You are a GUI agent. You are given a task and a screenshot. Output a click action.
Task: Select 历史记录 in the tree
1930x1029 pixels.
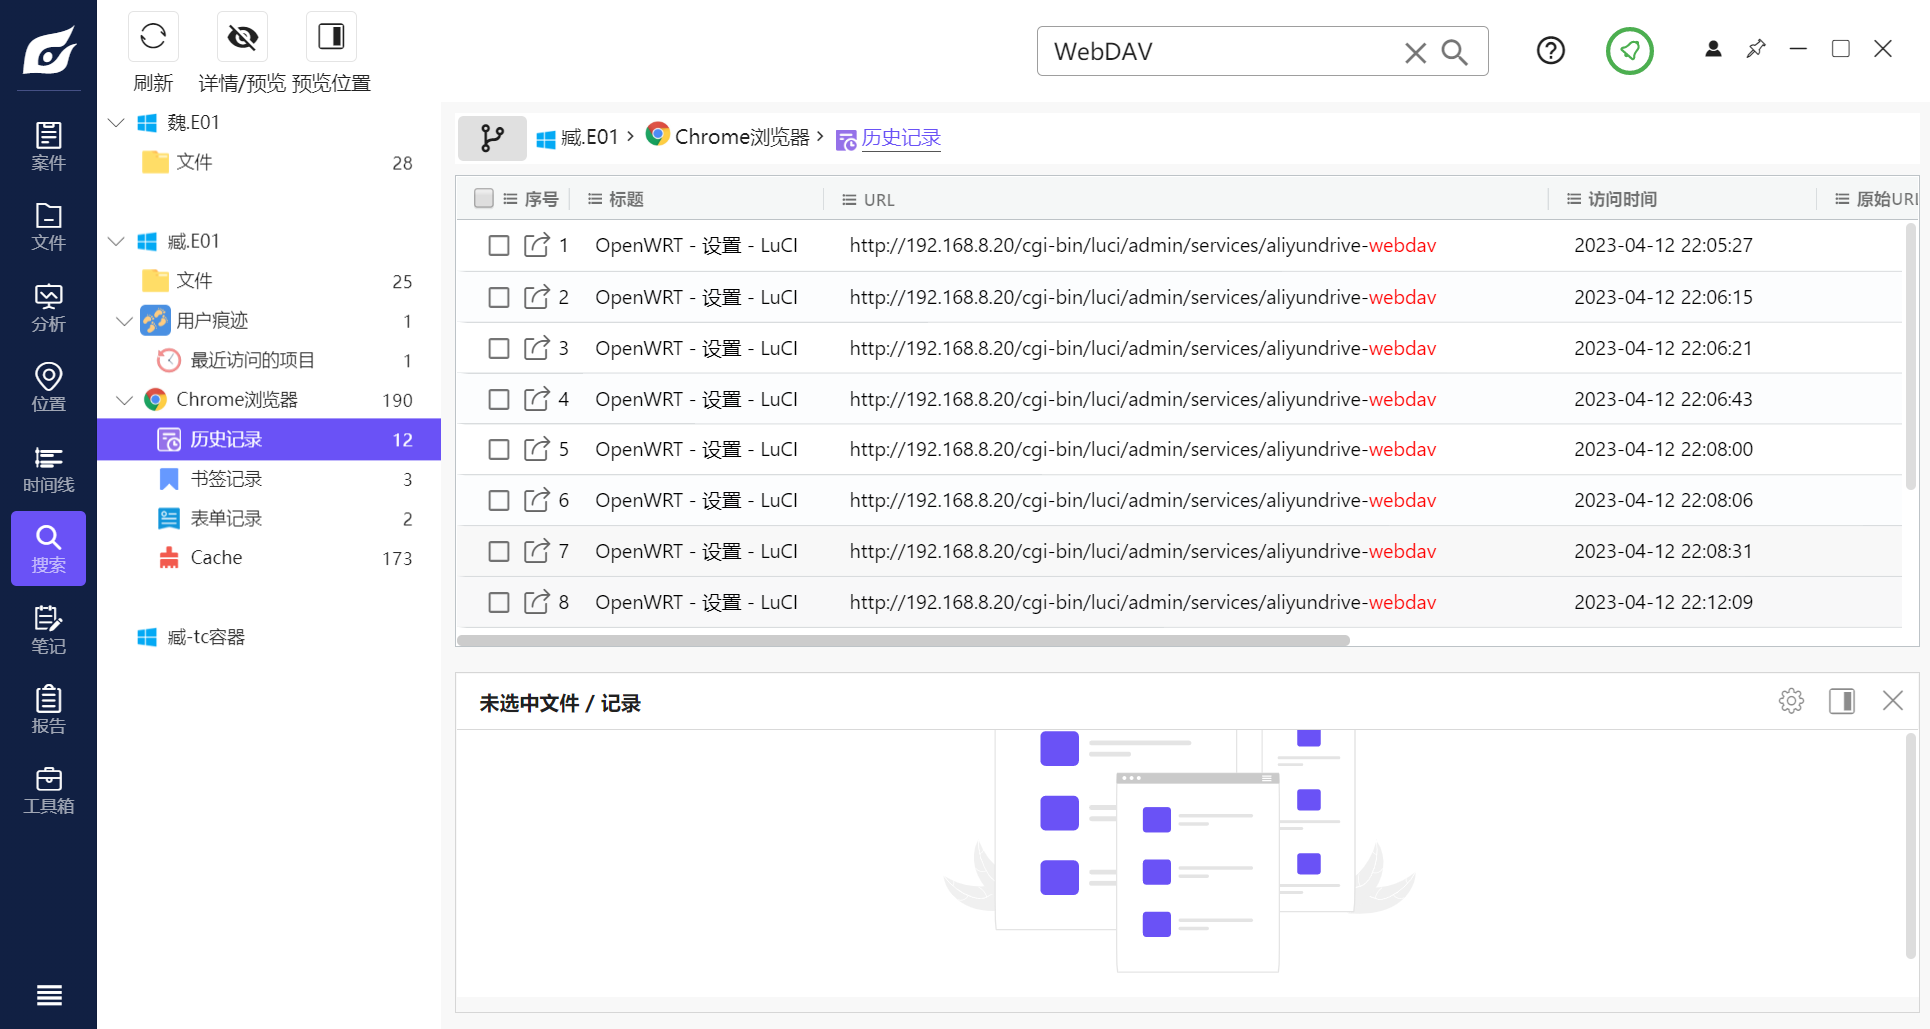pyautogui.click(x=269, y=439)
